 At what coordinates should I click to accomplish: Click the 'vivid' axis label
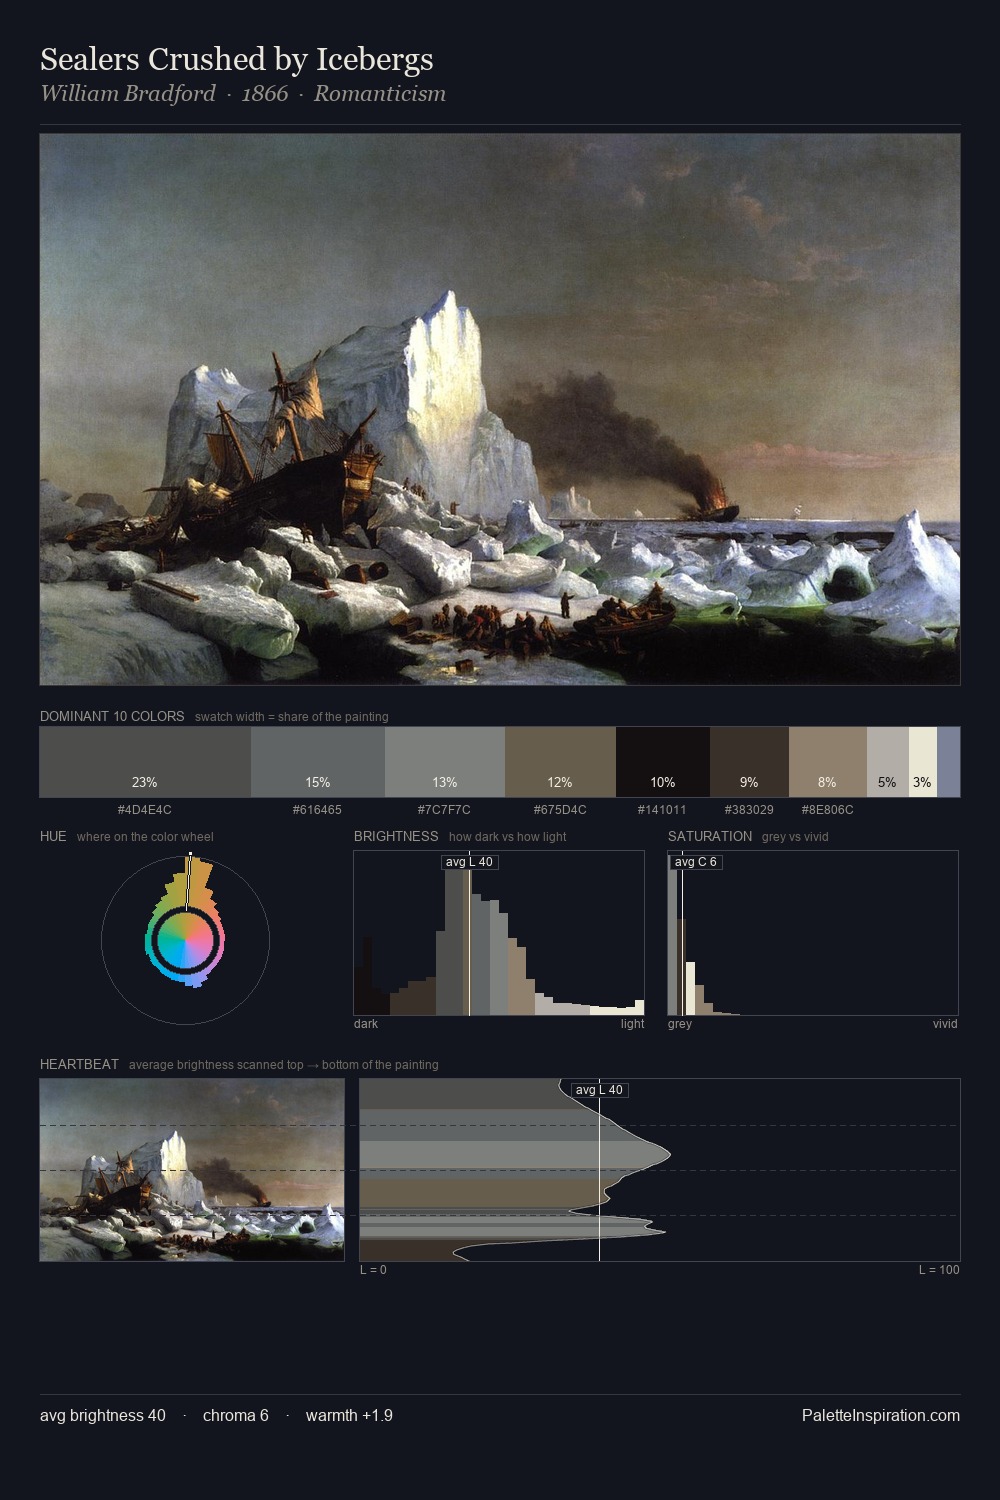[945, 1024]
